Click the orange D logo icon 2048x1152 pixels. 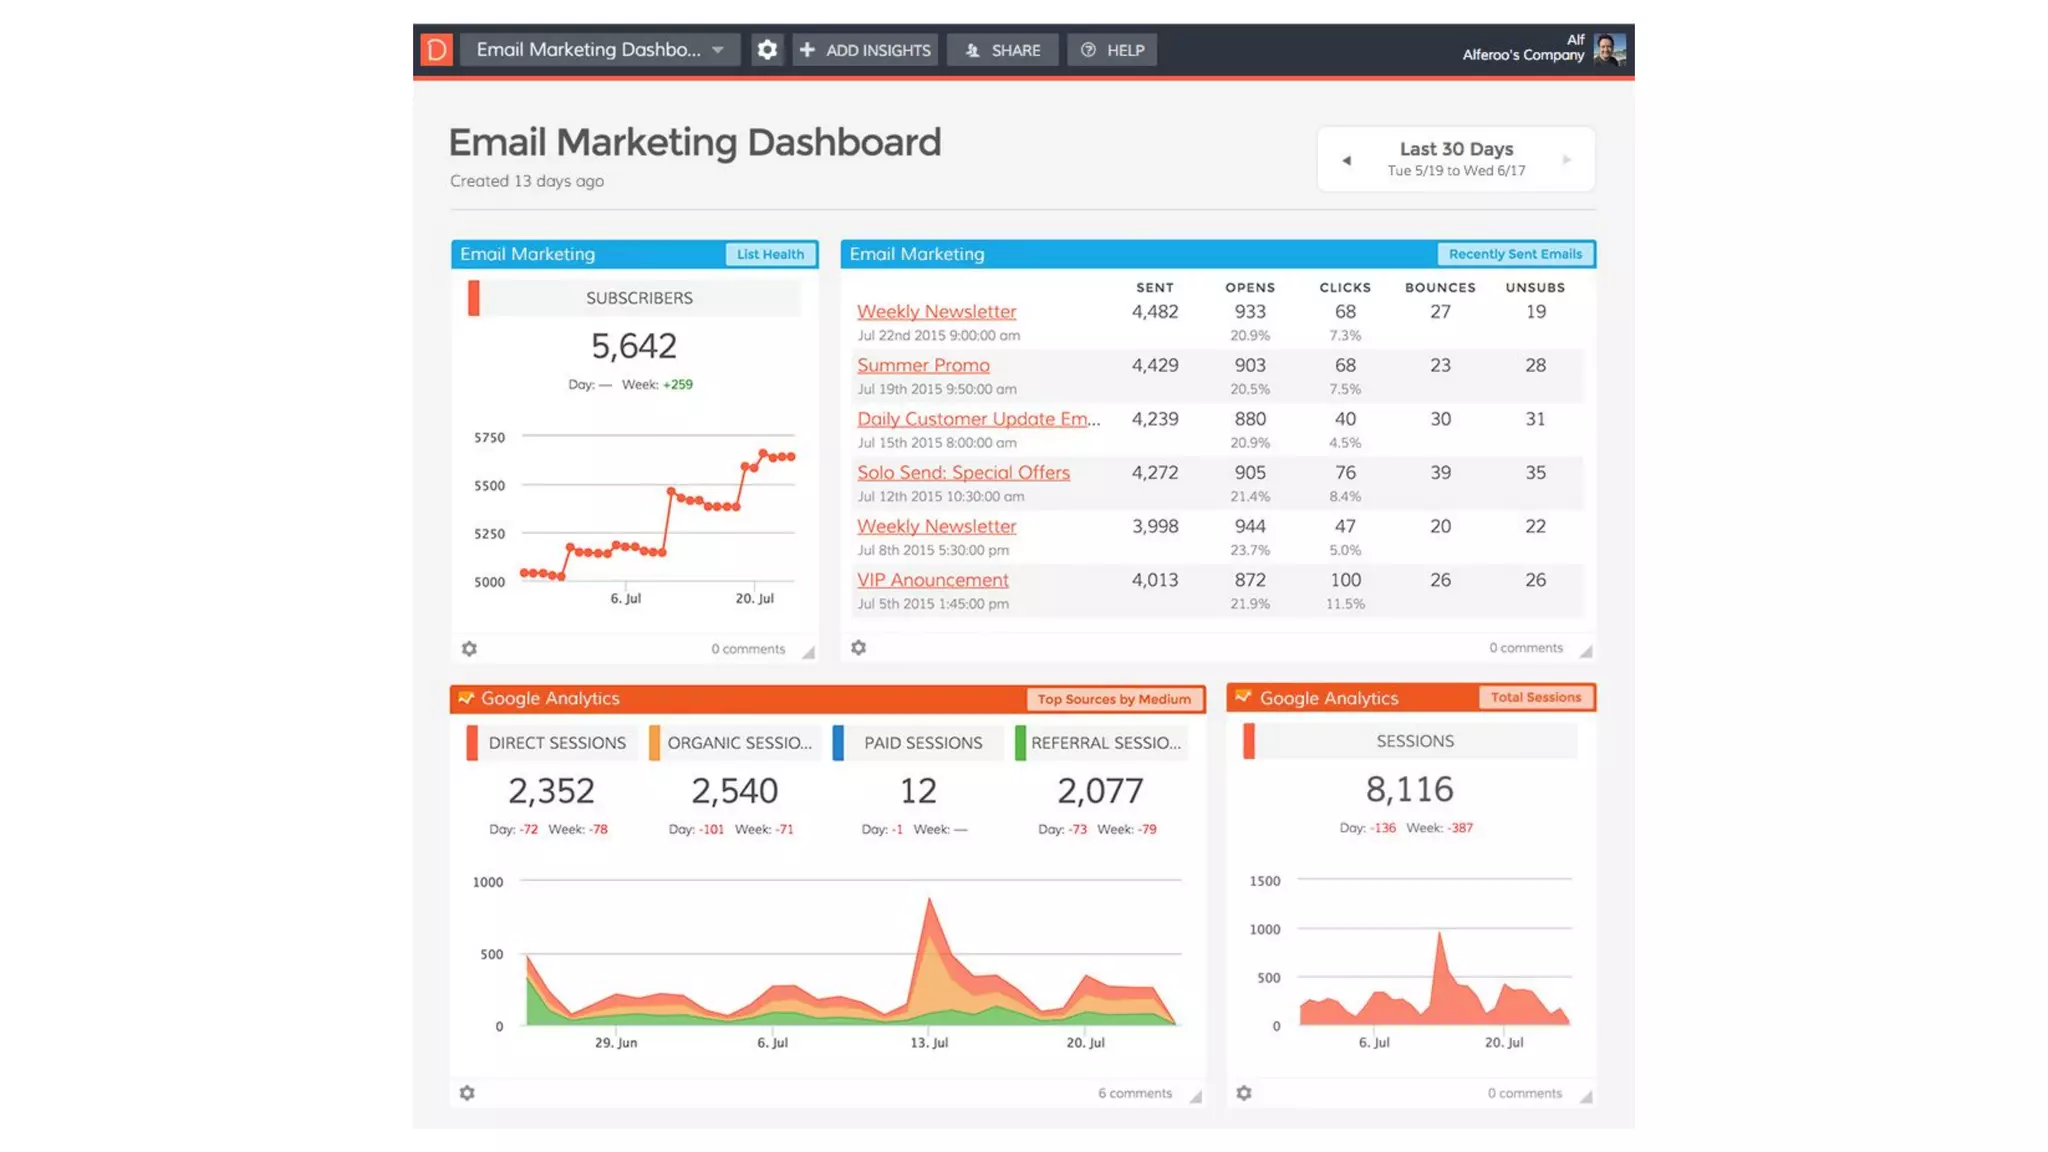pos(436,49)
